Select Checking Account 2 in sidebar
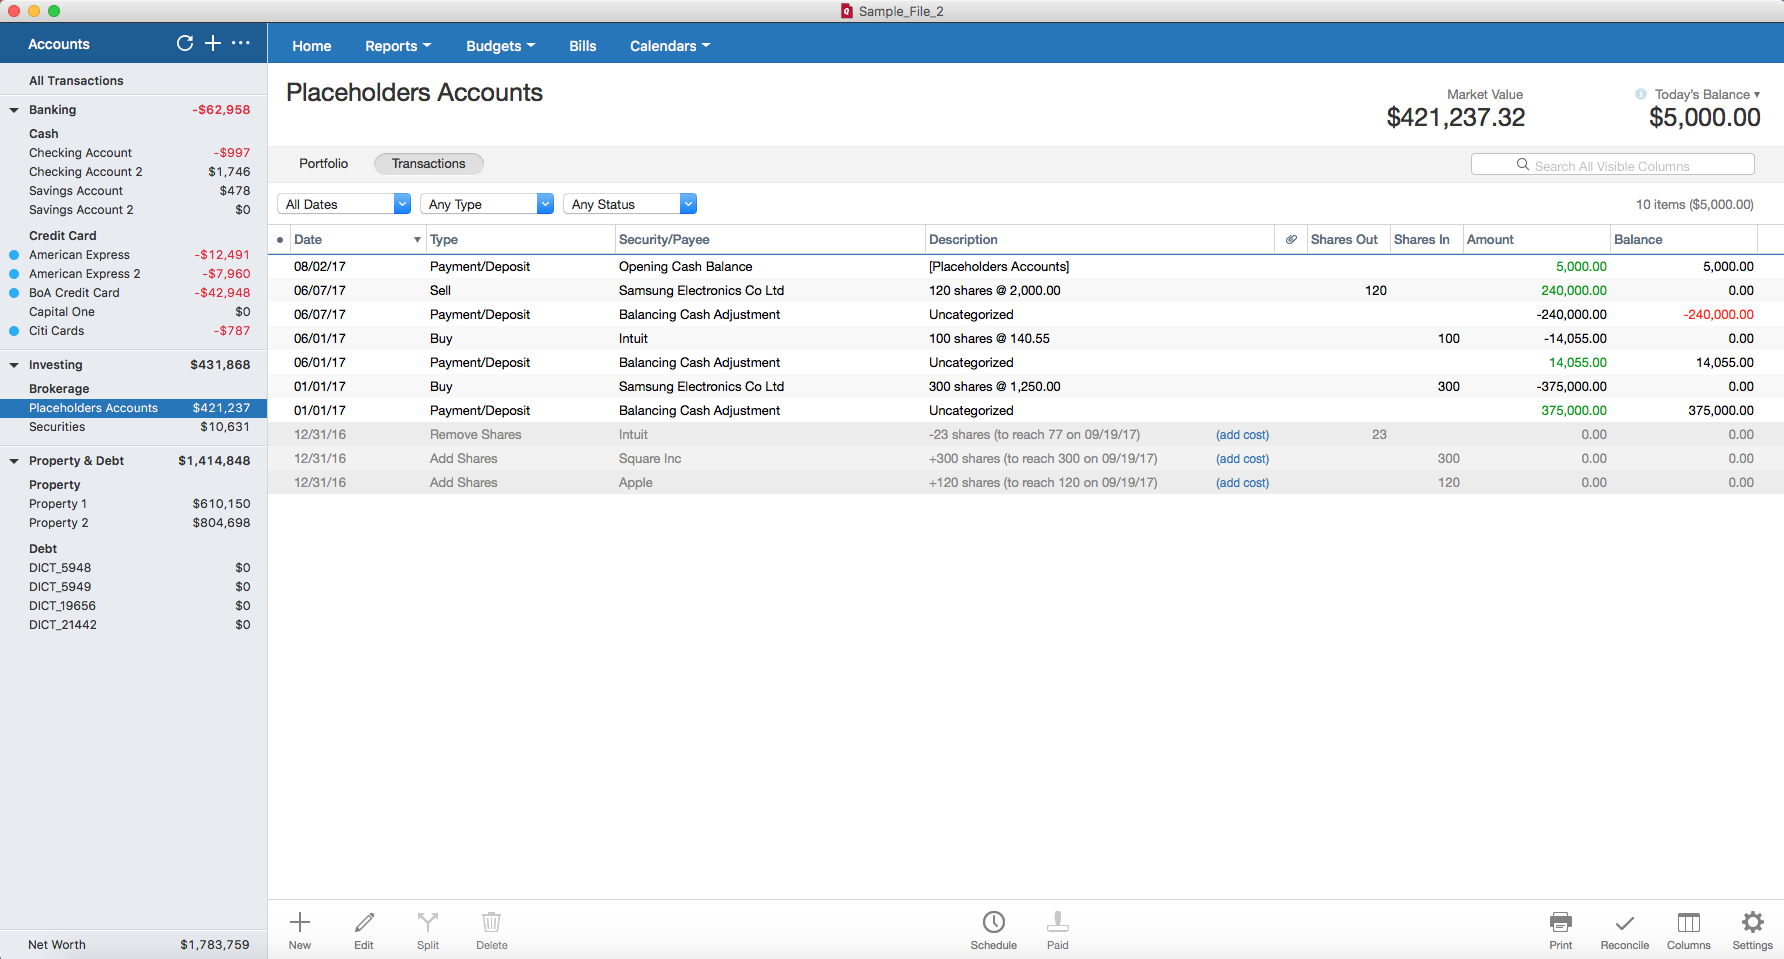Image resolution: width=1784 pixels, height=959 pixels. pos(86,172)
